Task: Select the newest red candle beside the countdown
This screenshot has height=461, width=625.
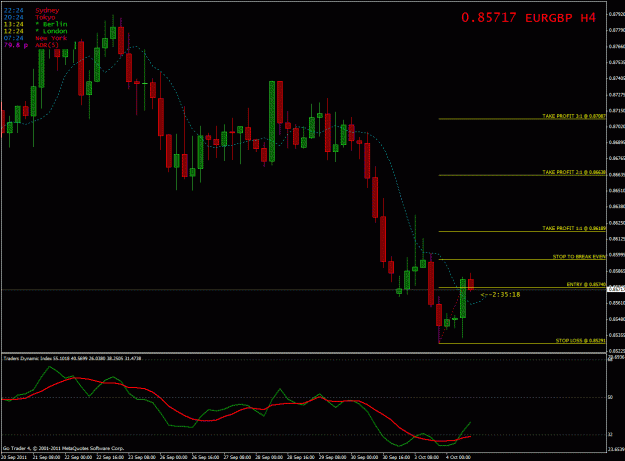Action: point(471,284)
